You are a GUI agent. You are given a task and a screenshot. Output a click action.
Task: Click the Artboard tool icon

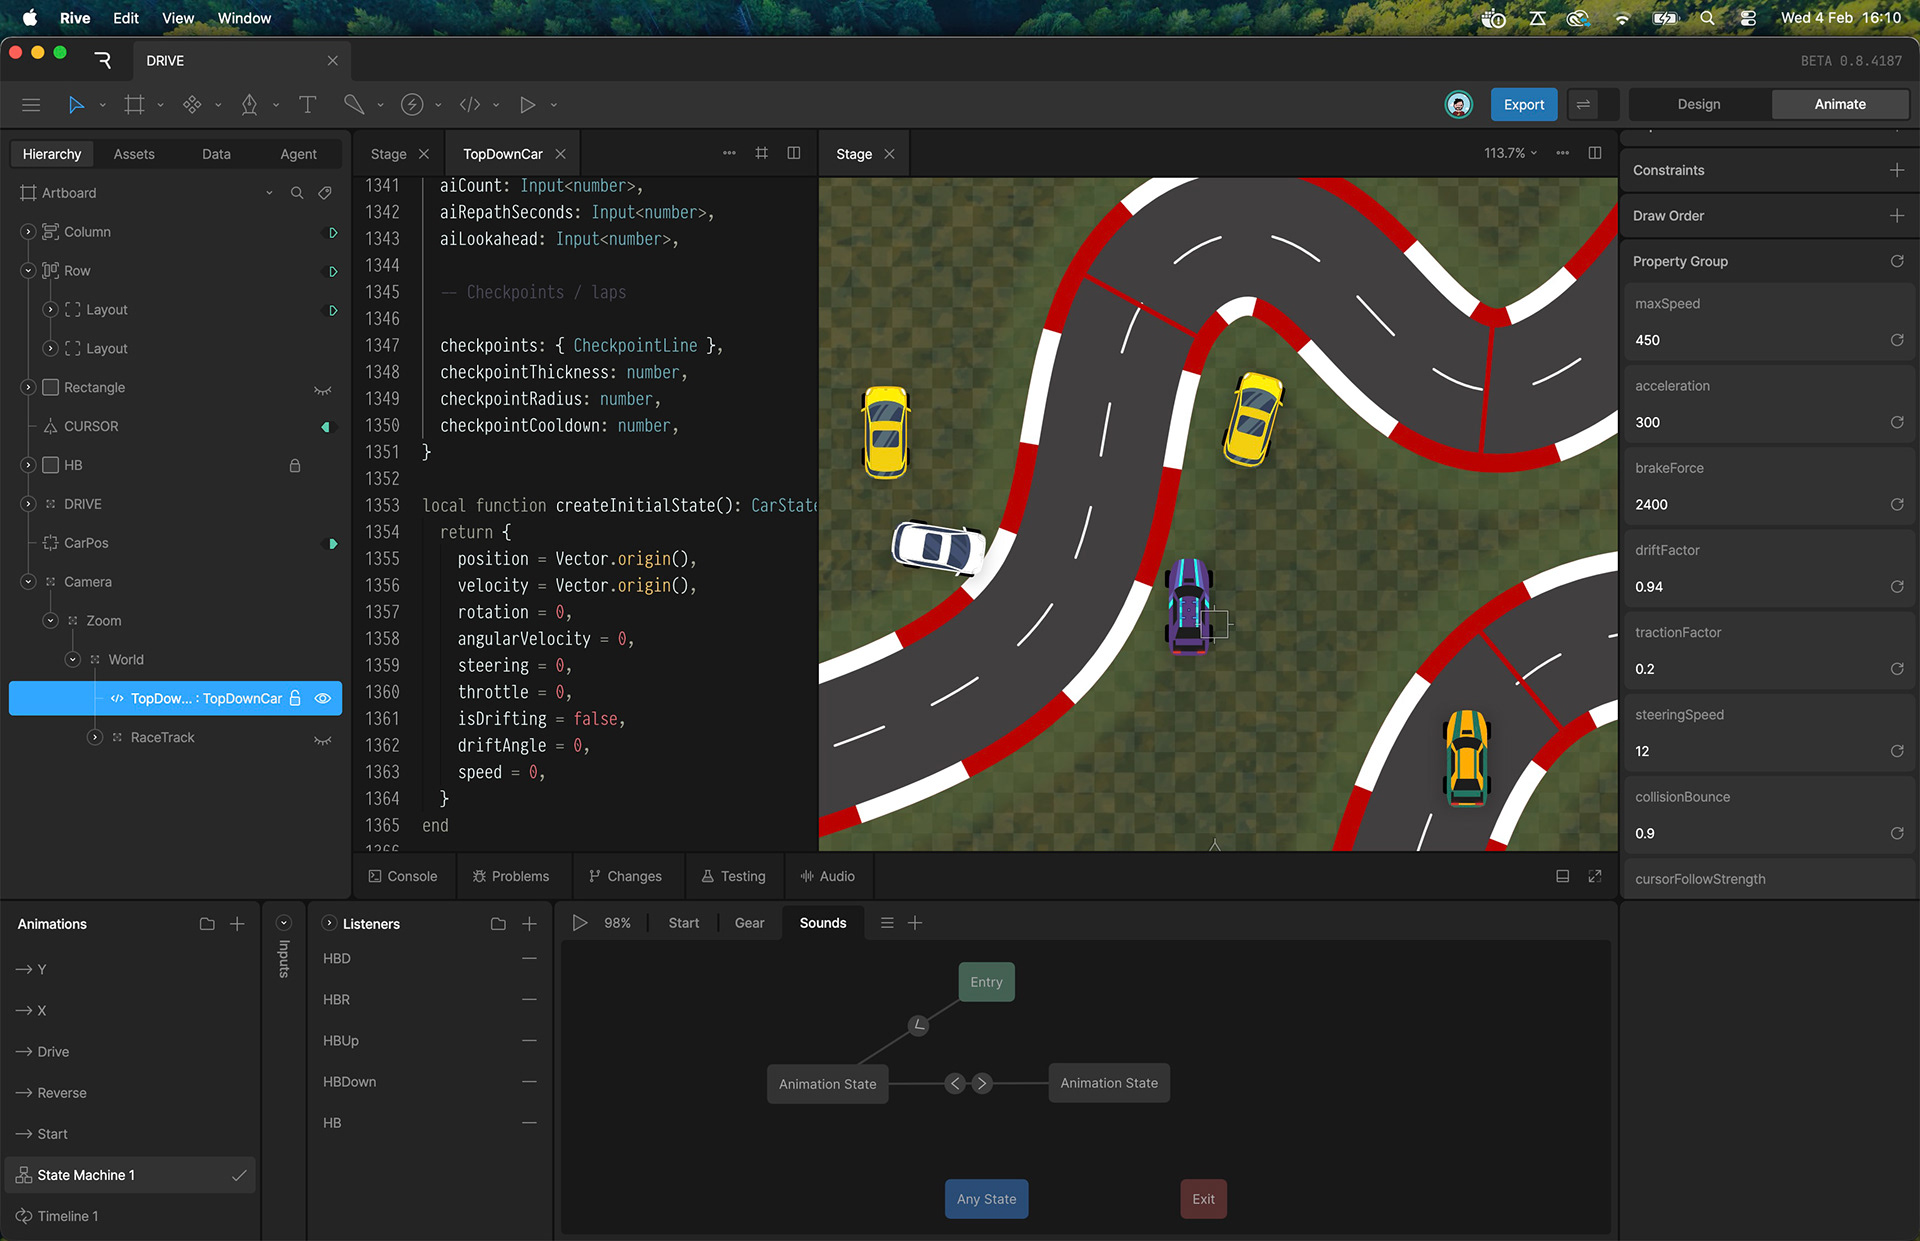134,104
